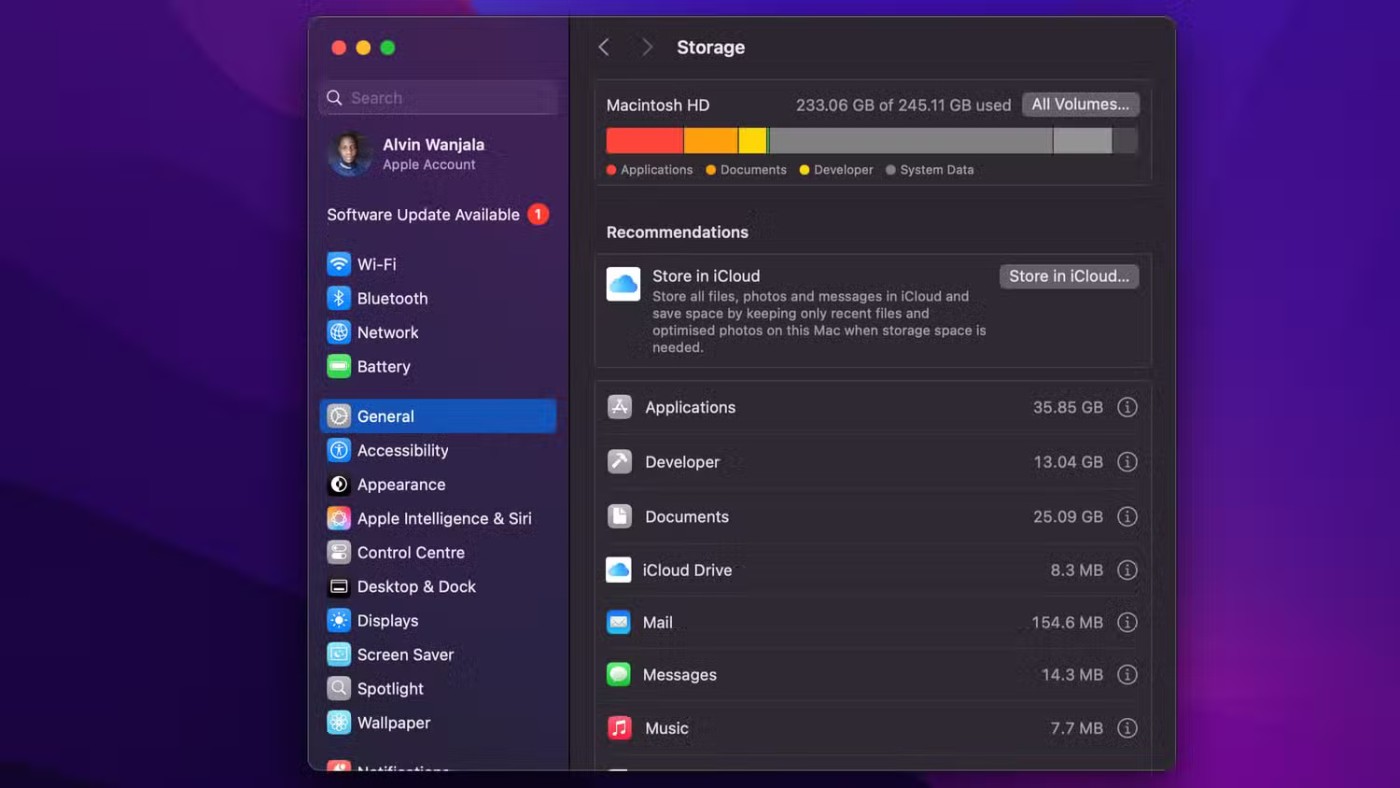Click the Battery icon in sidebar
1400x788 pixels.
pyautogui.click(x=339, y=366)
